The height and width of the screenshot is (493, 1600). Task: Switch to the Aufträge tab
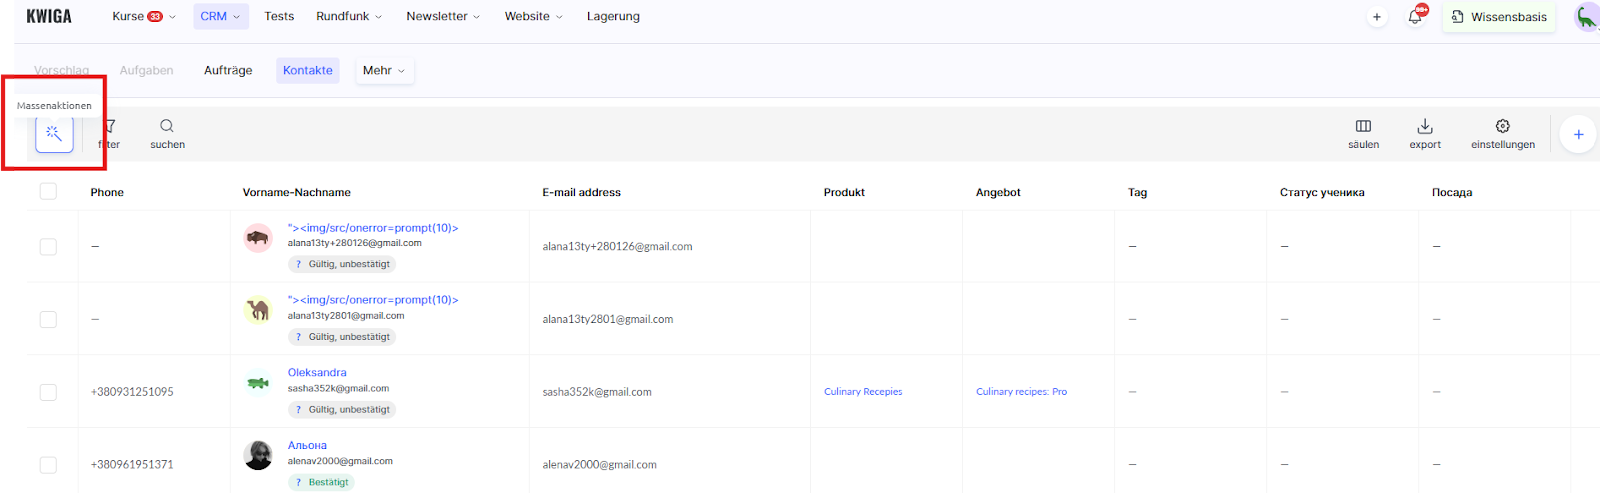(x=228, y=71)
